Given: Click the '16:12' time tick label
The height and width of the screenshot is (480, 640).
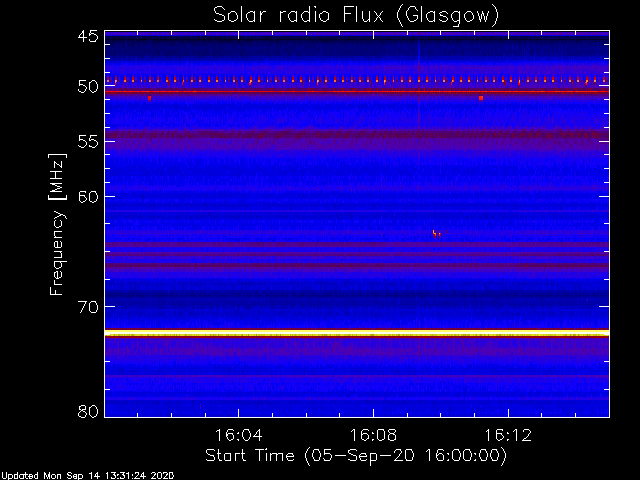Looking at the screenshot, I should (508, 435).
